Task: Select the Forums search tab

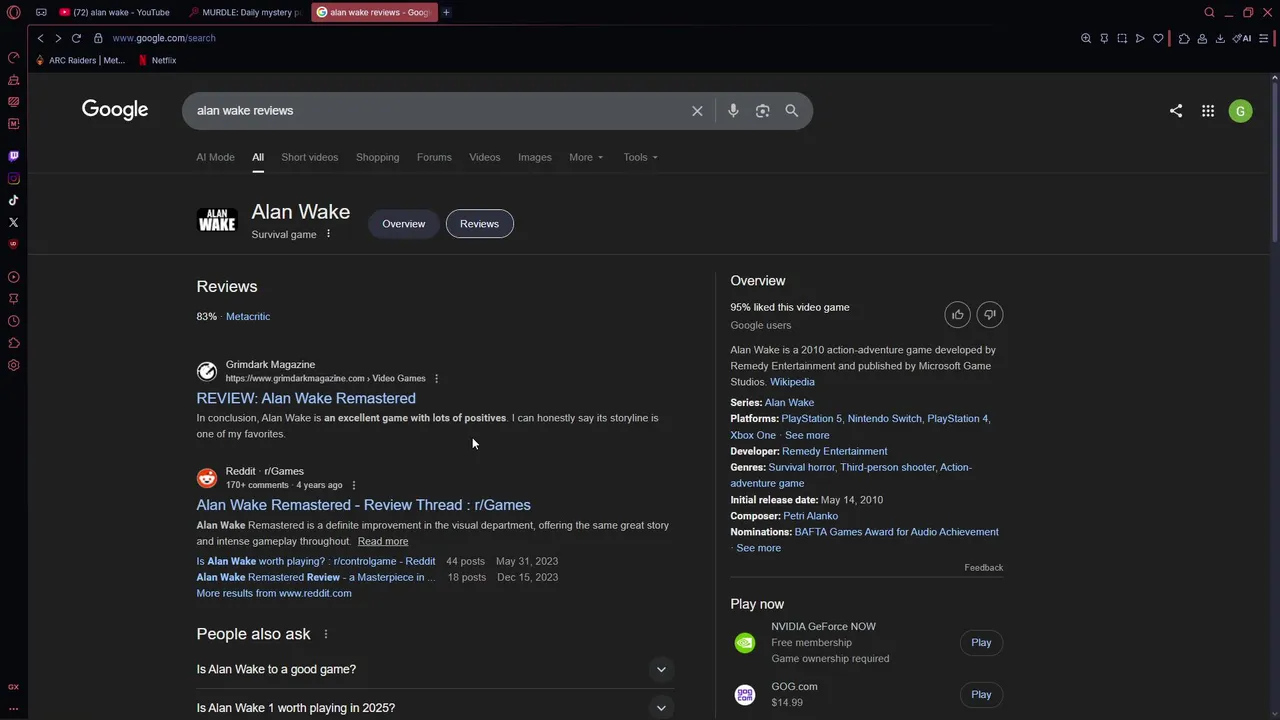Action: point(434,157)
